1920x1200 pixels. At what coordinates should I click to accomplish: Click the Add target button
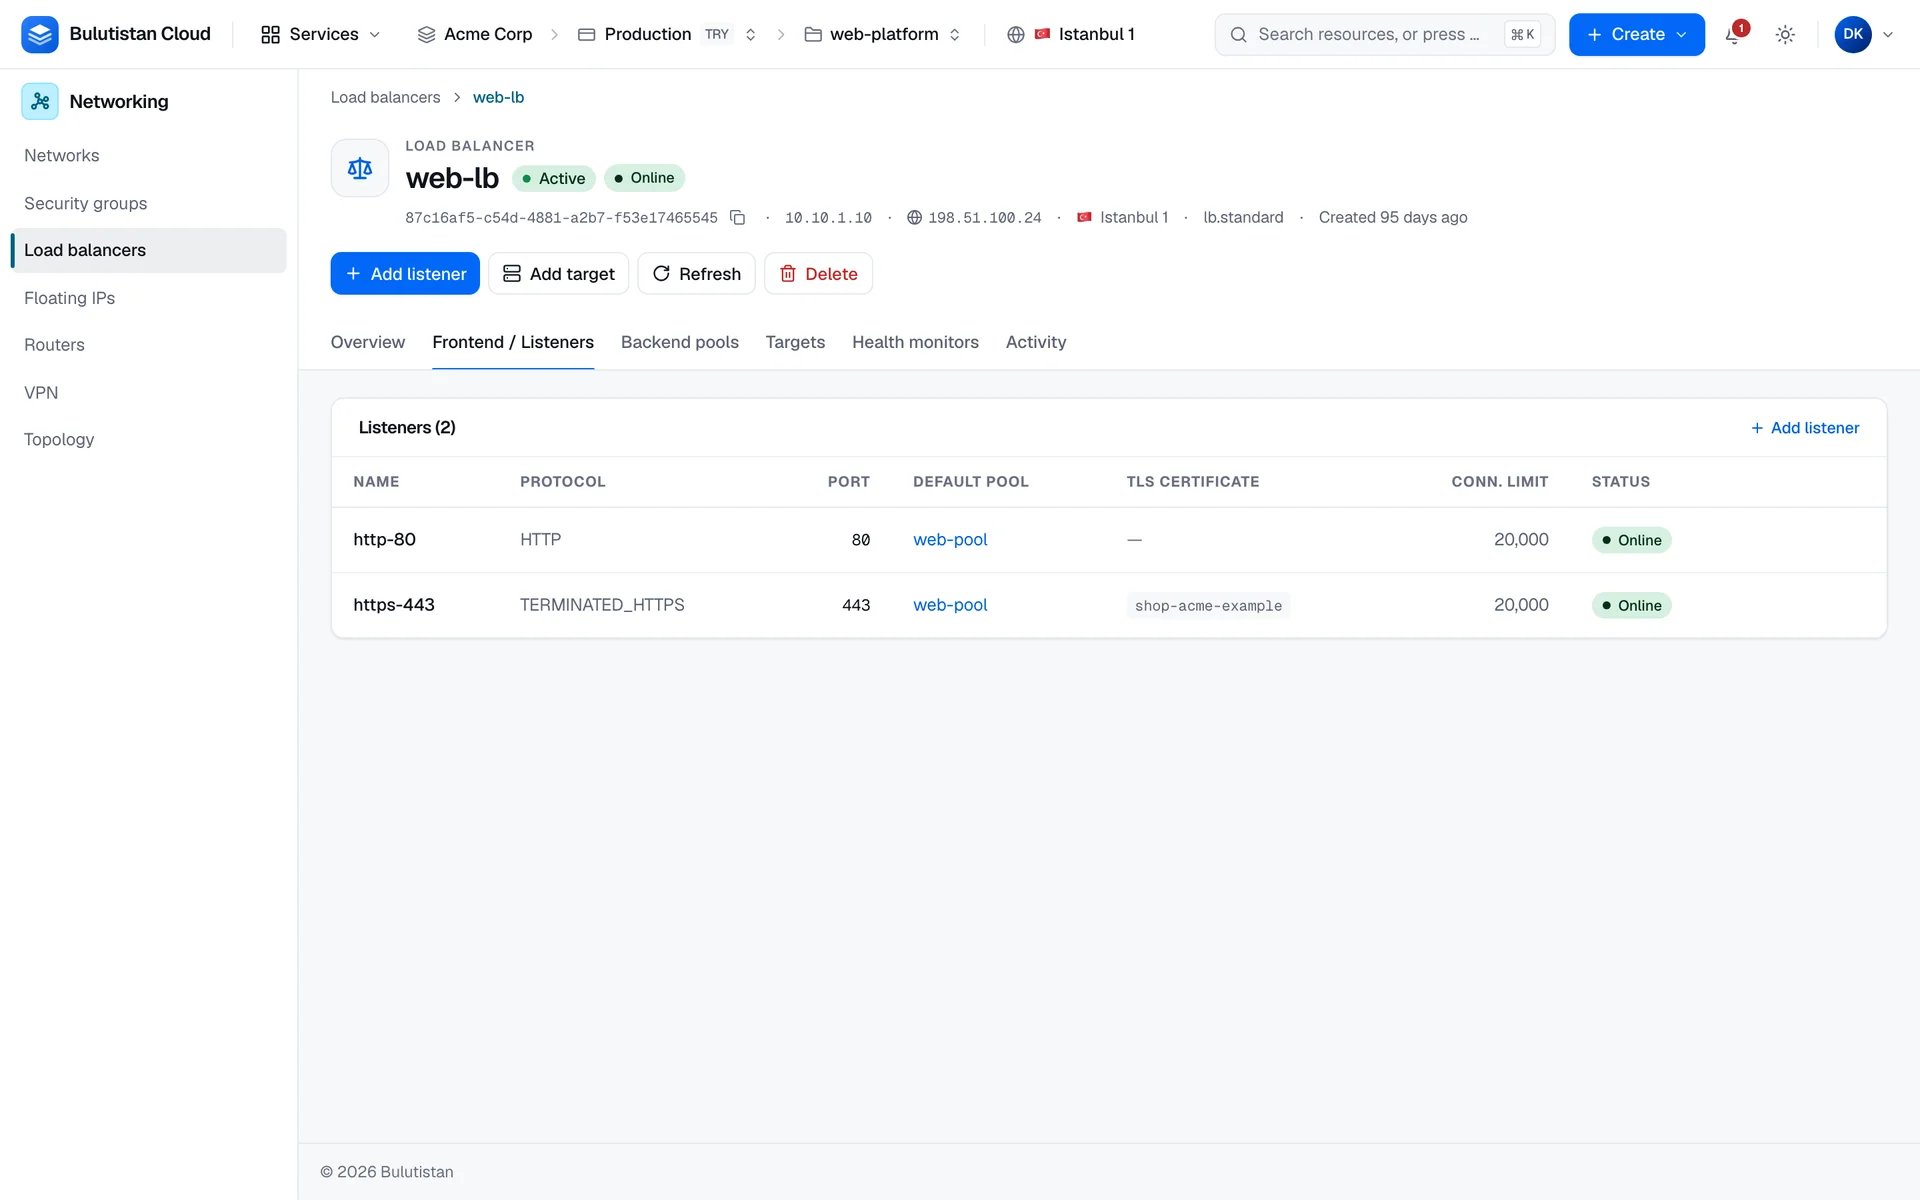(x=558, y=274)
